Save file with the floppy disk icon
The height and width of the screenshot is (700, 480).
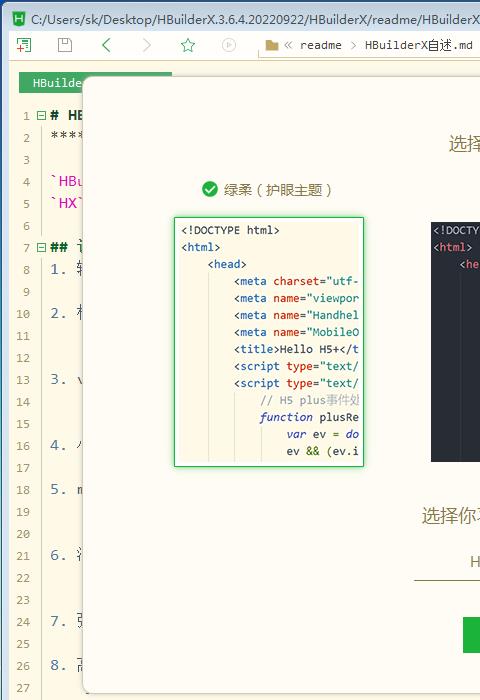point(65,45)
